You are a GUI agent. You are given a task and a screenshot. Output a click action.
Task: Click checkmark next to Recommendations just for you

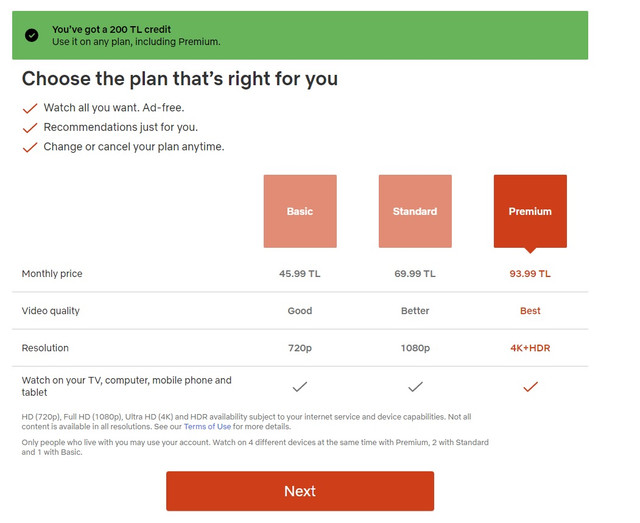(x=30, y=128)
